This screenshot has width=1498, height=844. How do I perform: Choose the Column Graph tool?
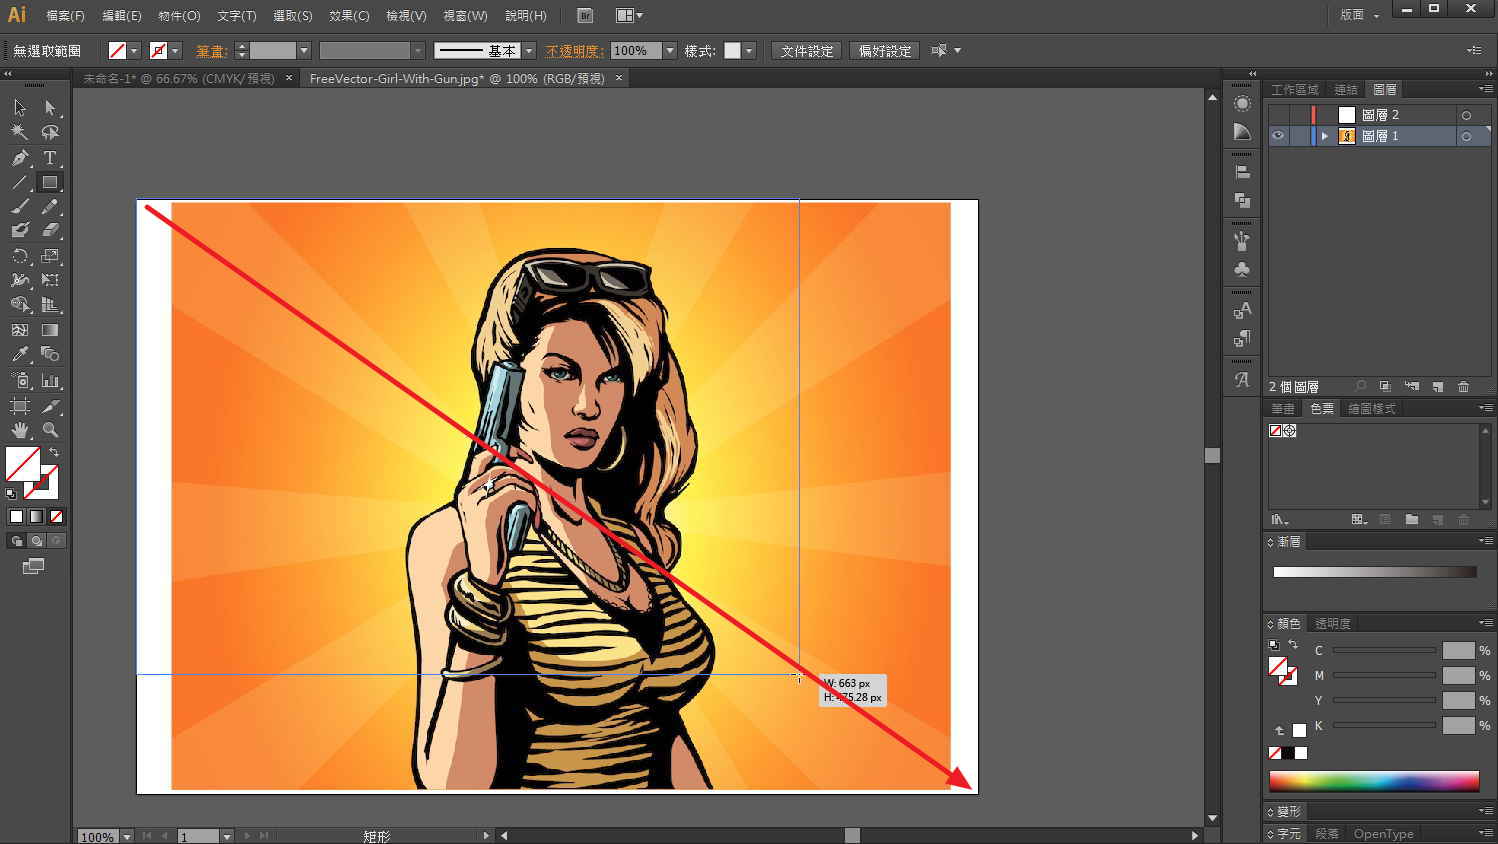pyautogui.click(x=50, y=381)
